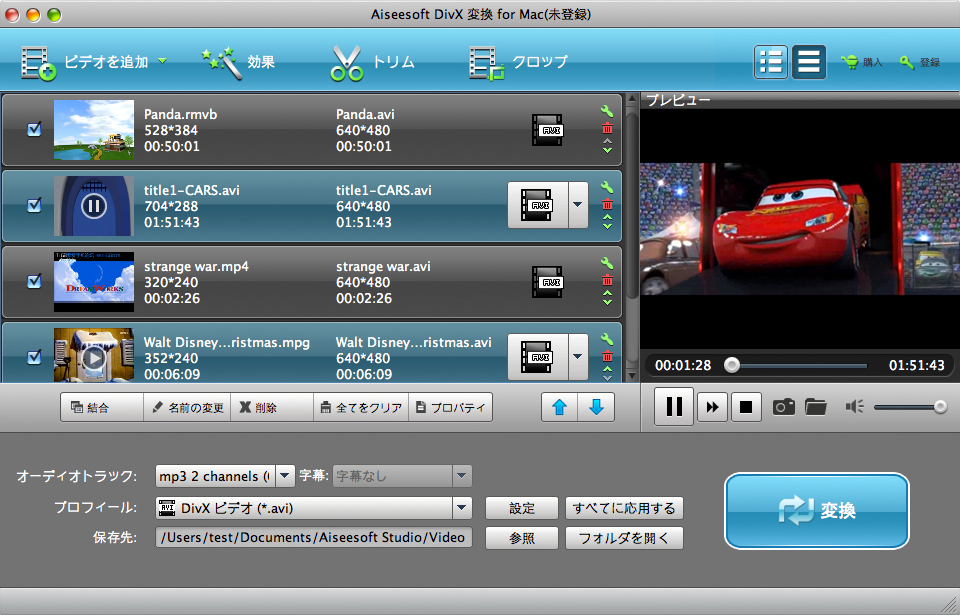
Task: Toggle checkbox for title1-CARS.avi
Action: tap(34, 205)
